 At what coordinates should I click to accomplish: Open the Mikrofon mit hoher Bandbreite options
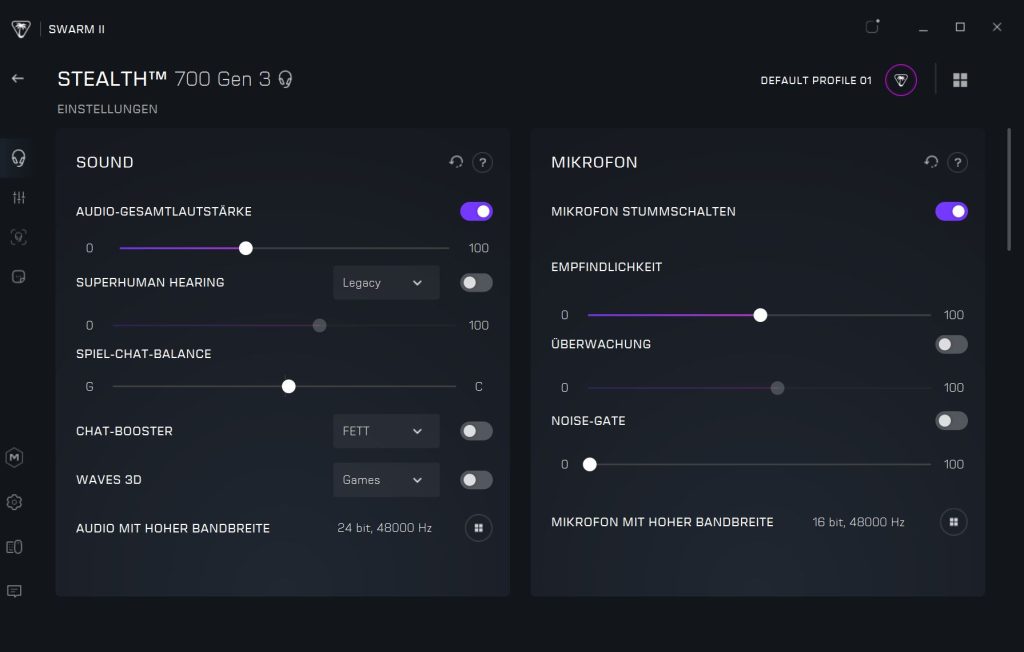(x=954, y=522)
